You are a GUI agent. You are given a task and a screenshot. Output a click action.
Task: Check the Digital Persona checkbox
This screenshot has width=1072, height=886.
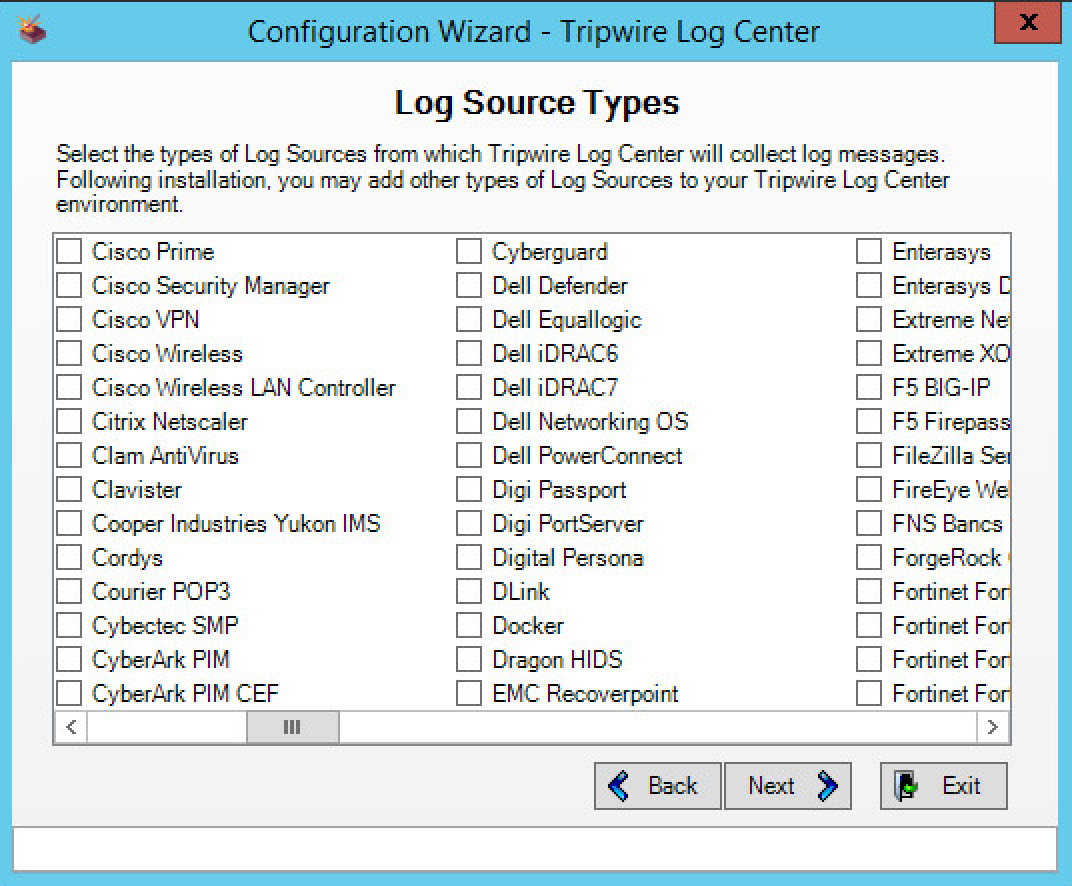coord(469,558)
